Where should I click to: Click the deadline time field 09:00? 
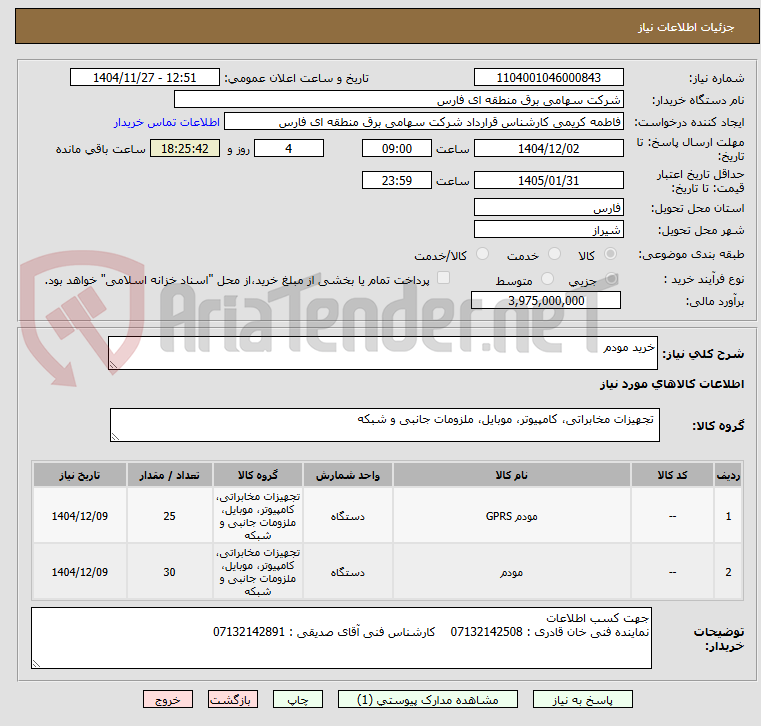(397, 148)
